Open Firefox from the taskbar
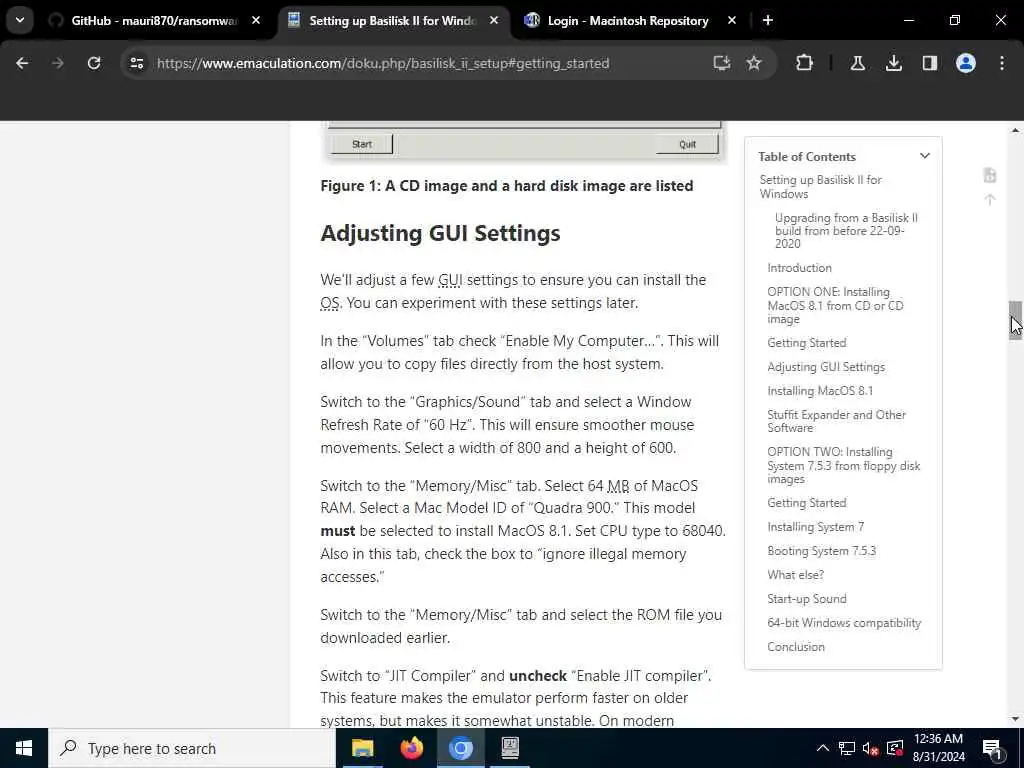The height and width of the screenshot is (768, 1024). (x=411, y=748)
